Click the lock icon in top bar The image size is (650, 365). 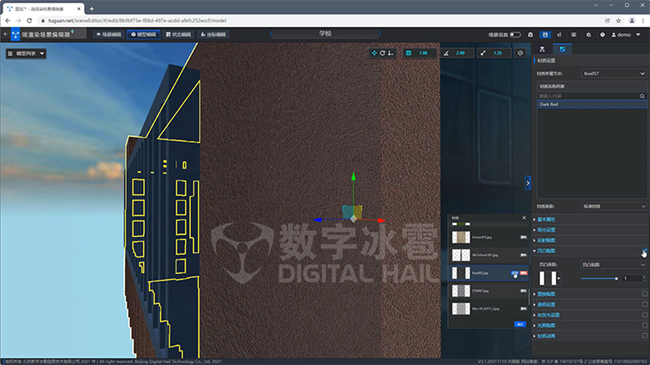point(530,35)
